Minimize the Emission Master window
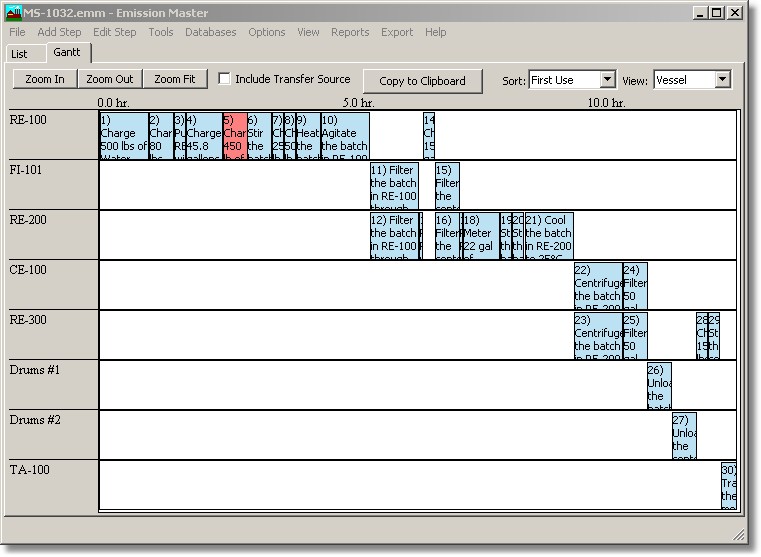The width and height of the screenshot is (761, 557). click(x=700, y=13)
